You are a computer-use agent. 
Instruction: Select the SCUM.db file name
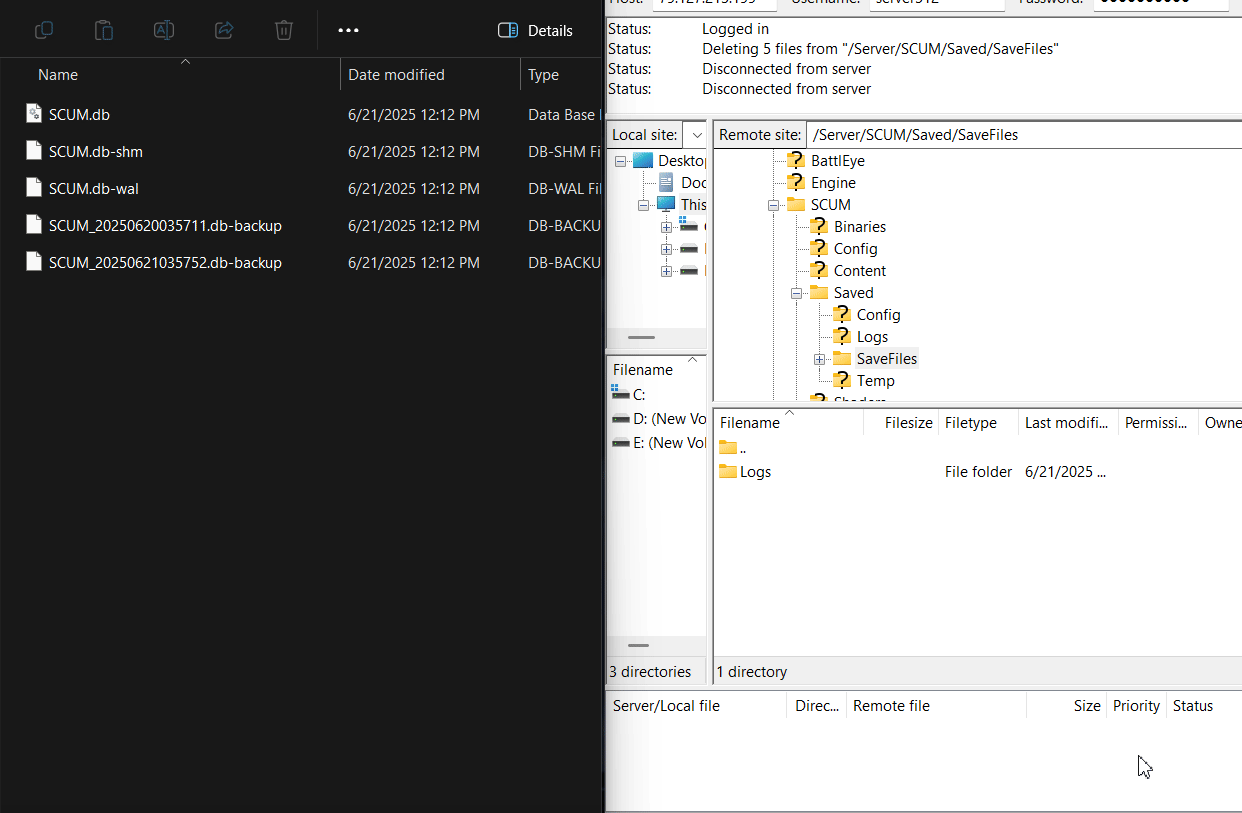[79, 115]
